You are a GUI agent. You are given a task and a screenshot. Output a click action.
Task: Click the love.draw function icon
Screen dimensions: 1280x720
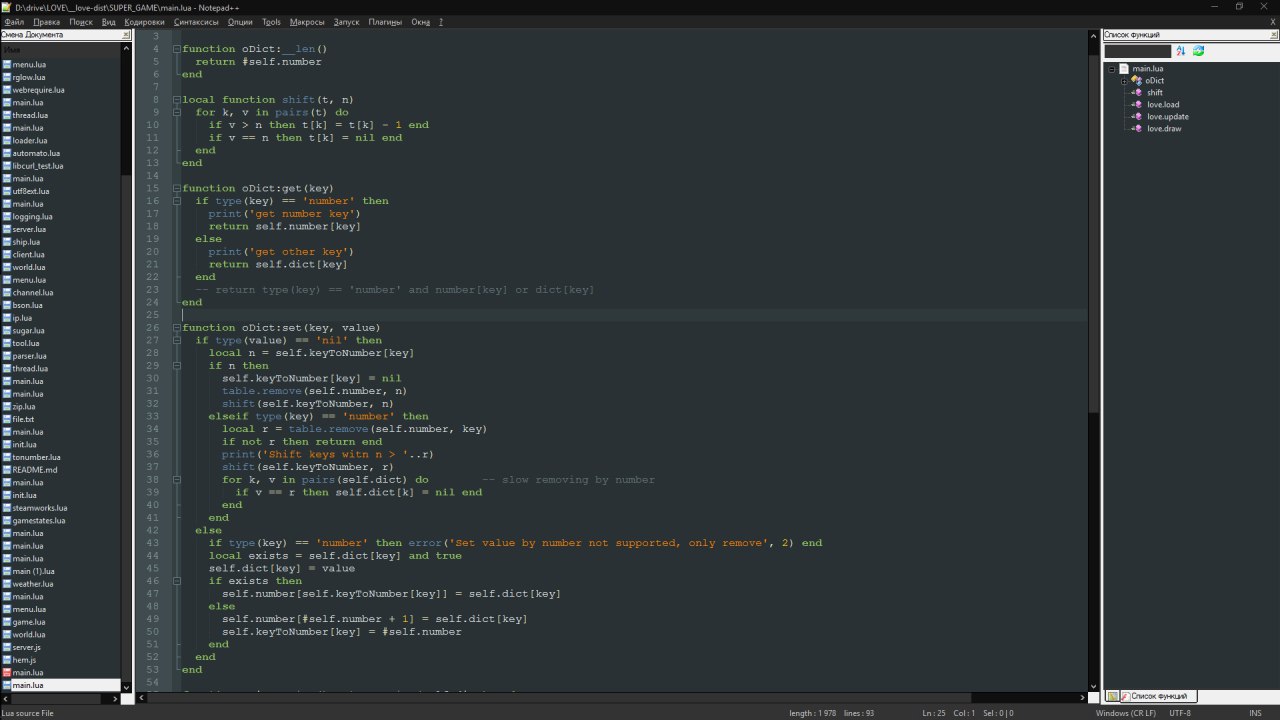click(x=1137, y=129)
